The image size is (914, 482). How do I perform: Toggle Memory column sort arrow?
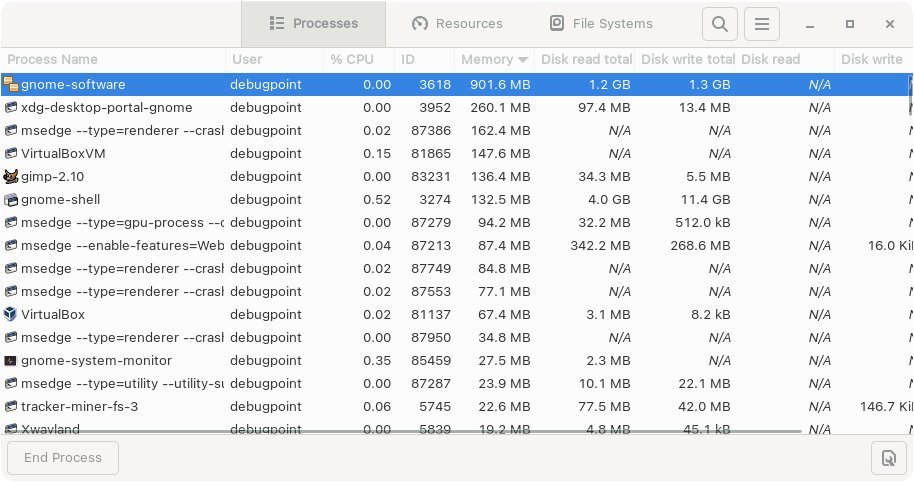pyautogui.click(x=523, y=59)
